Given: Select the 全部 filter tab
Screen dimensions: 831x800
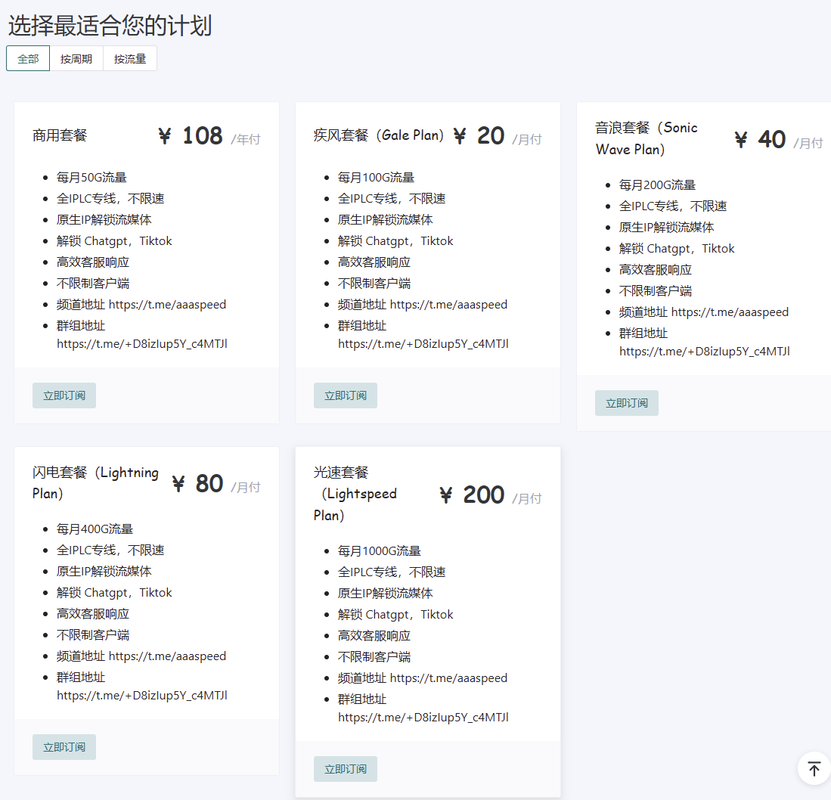Looking at the screenshot, I should pos(28,58).
